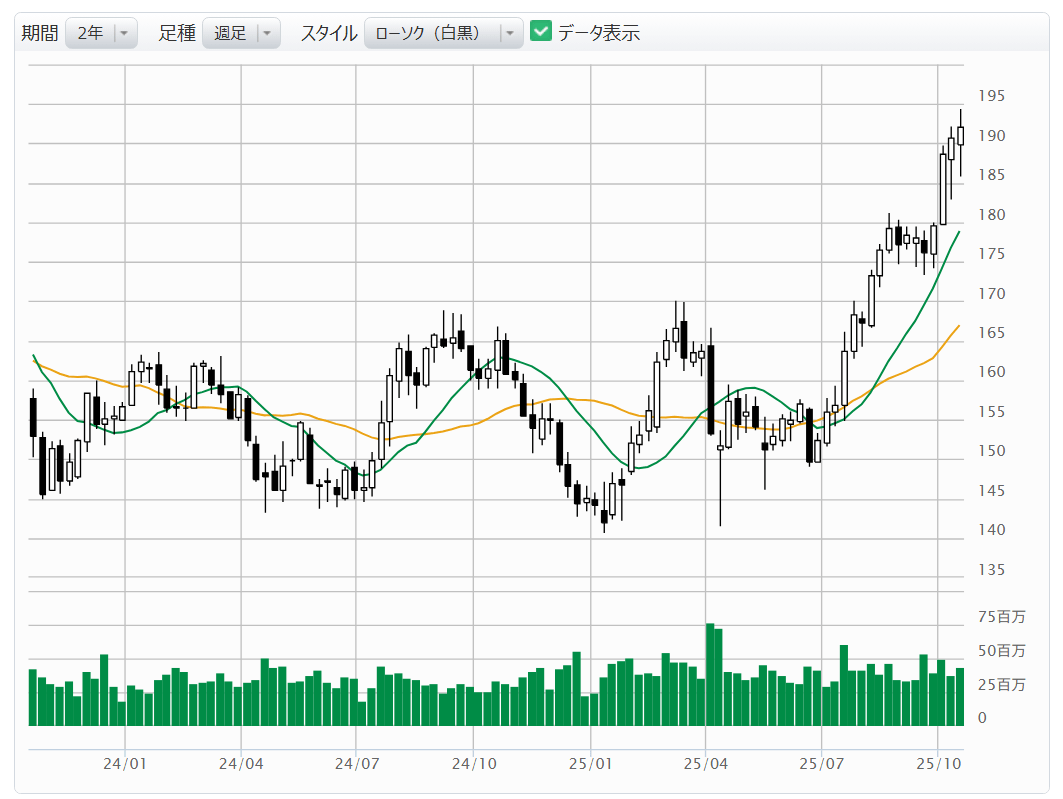
Task: Click the first volume bar at far left
Action: 33,697
